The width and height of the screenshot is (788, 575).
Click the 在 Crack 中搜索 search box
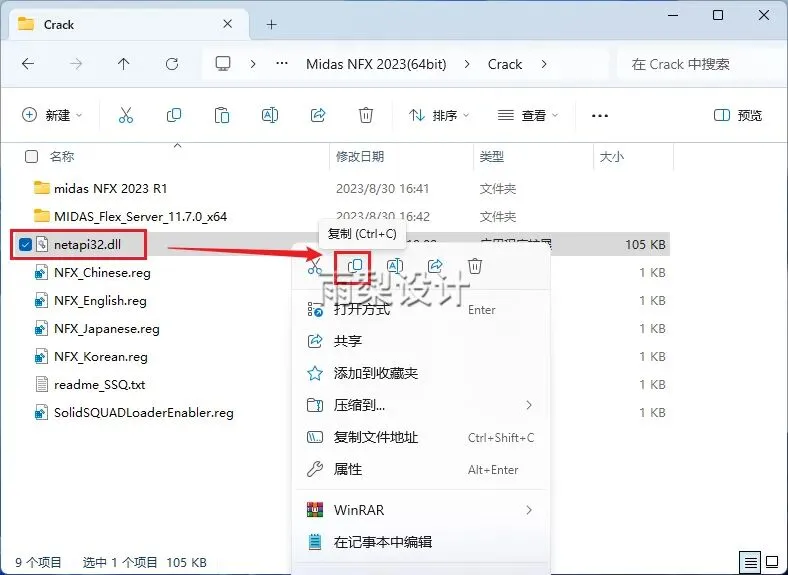(x=701, y=64)
